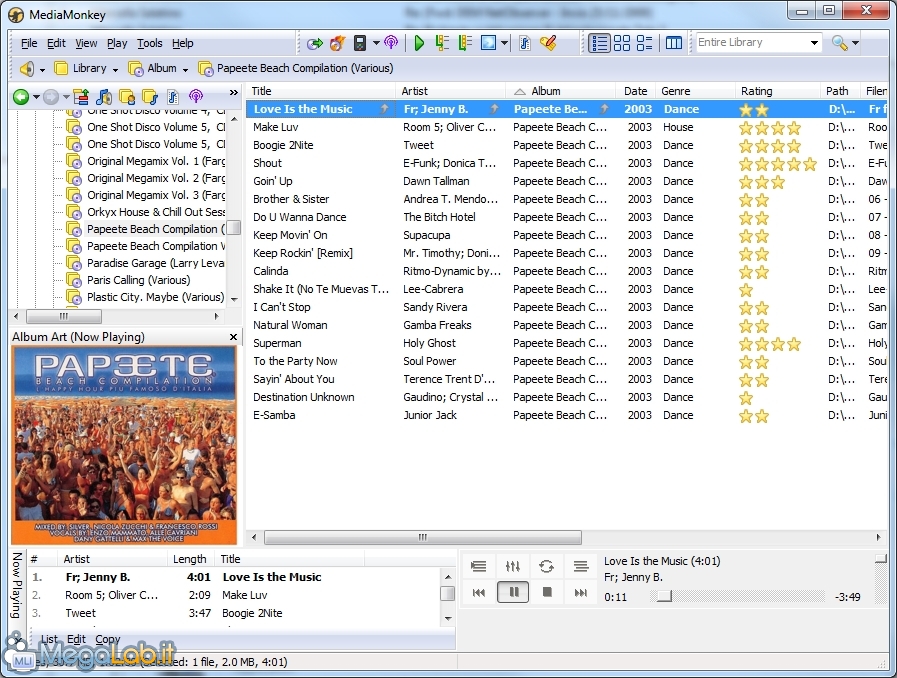Click Papeete Beach Compilation (Various) breadcrumb
This screenshot has width=897, height=678.
coord(296,68)
